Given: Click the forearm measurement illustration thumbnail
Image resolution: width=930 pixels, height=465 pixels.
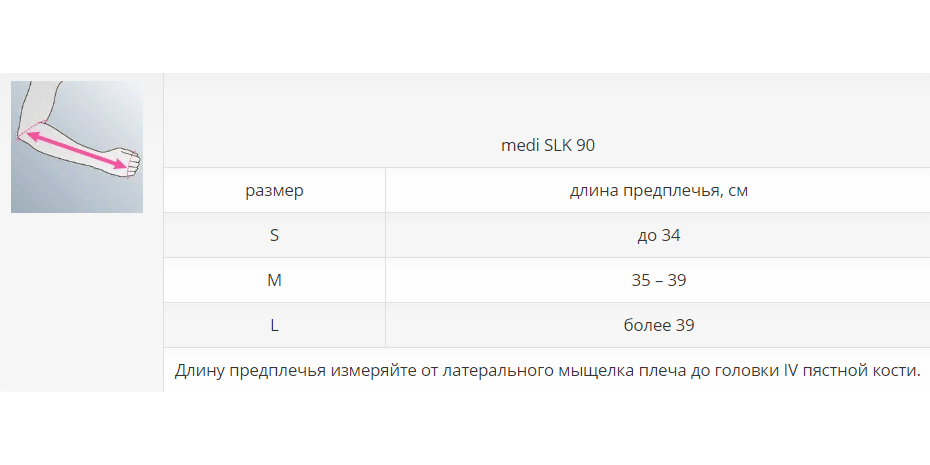Looking at the screenshot, I should tap(77, 147).
